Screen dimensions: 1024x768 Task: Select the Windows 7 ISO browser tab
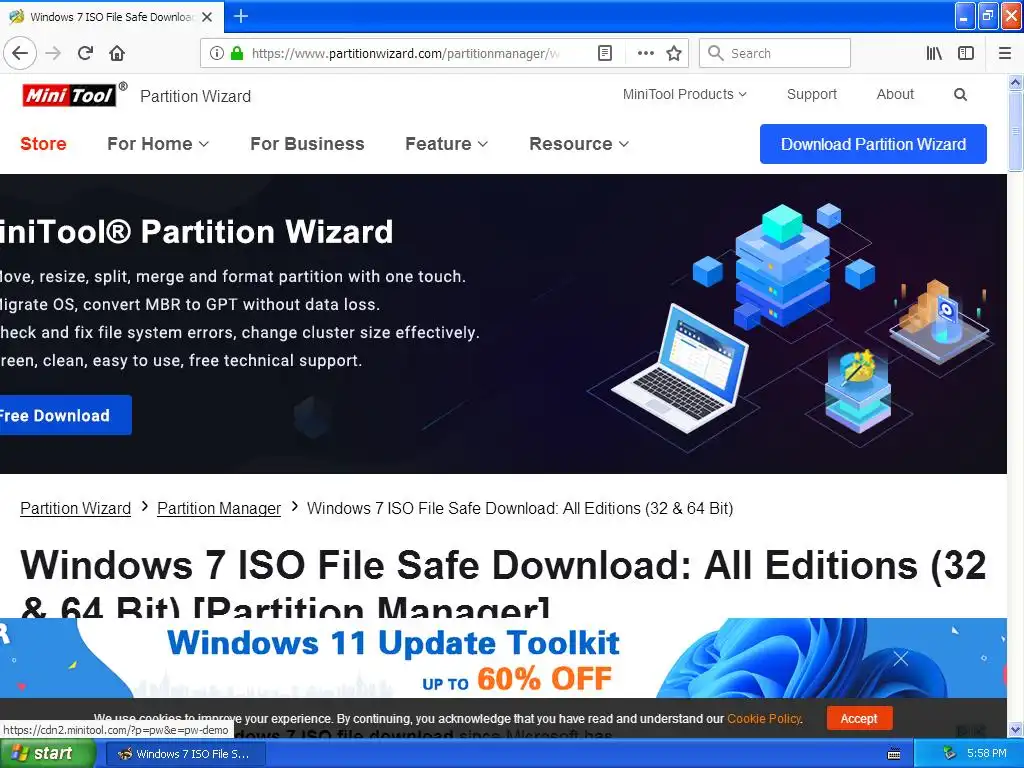coord(111,17)
